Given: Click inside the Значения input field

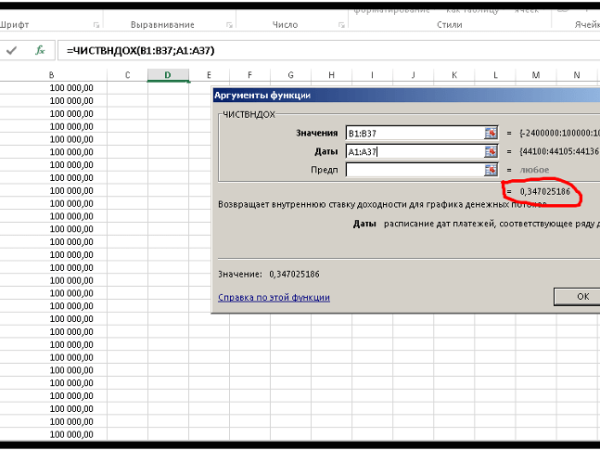Looking at the screenshot, I should point(413,132).
